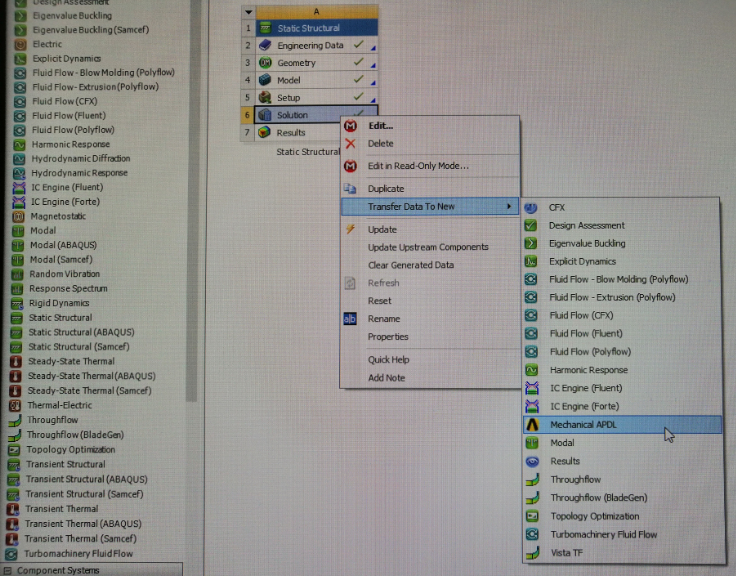
Task: Choose Edit in Read-Only Mode...
Action: click(418, 166)
